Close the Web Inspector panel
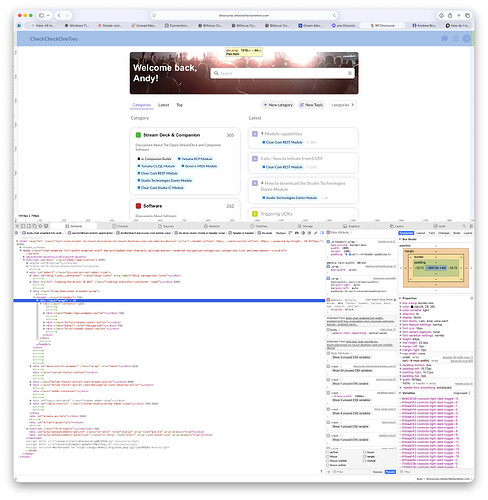The width and height of the screenshot is (488, 500). click(18, 226)
